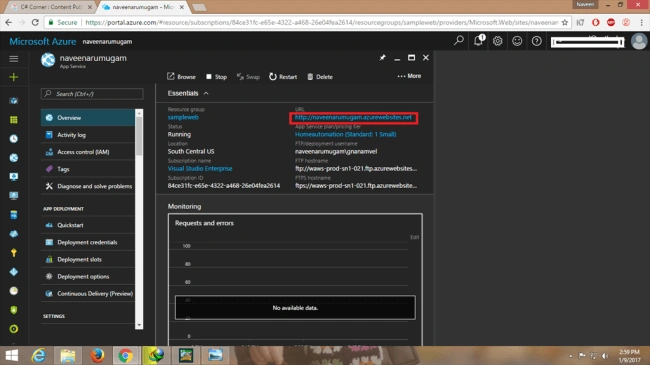650x365 pixels.
Task: Open Access control (IAM)
Action: [87, 152]
